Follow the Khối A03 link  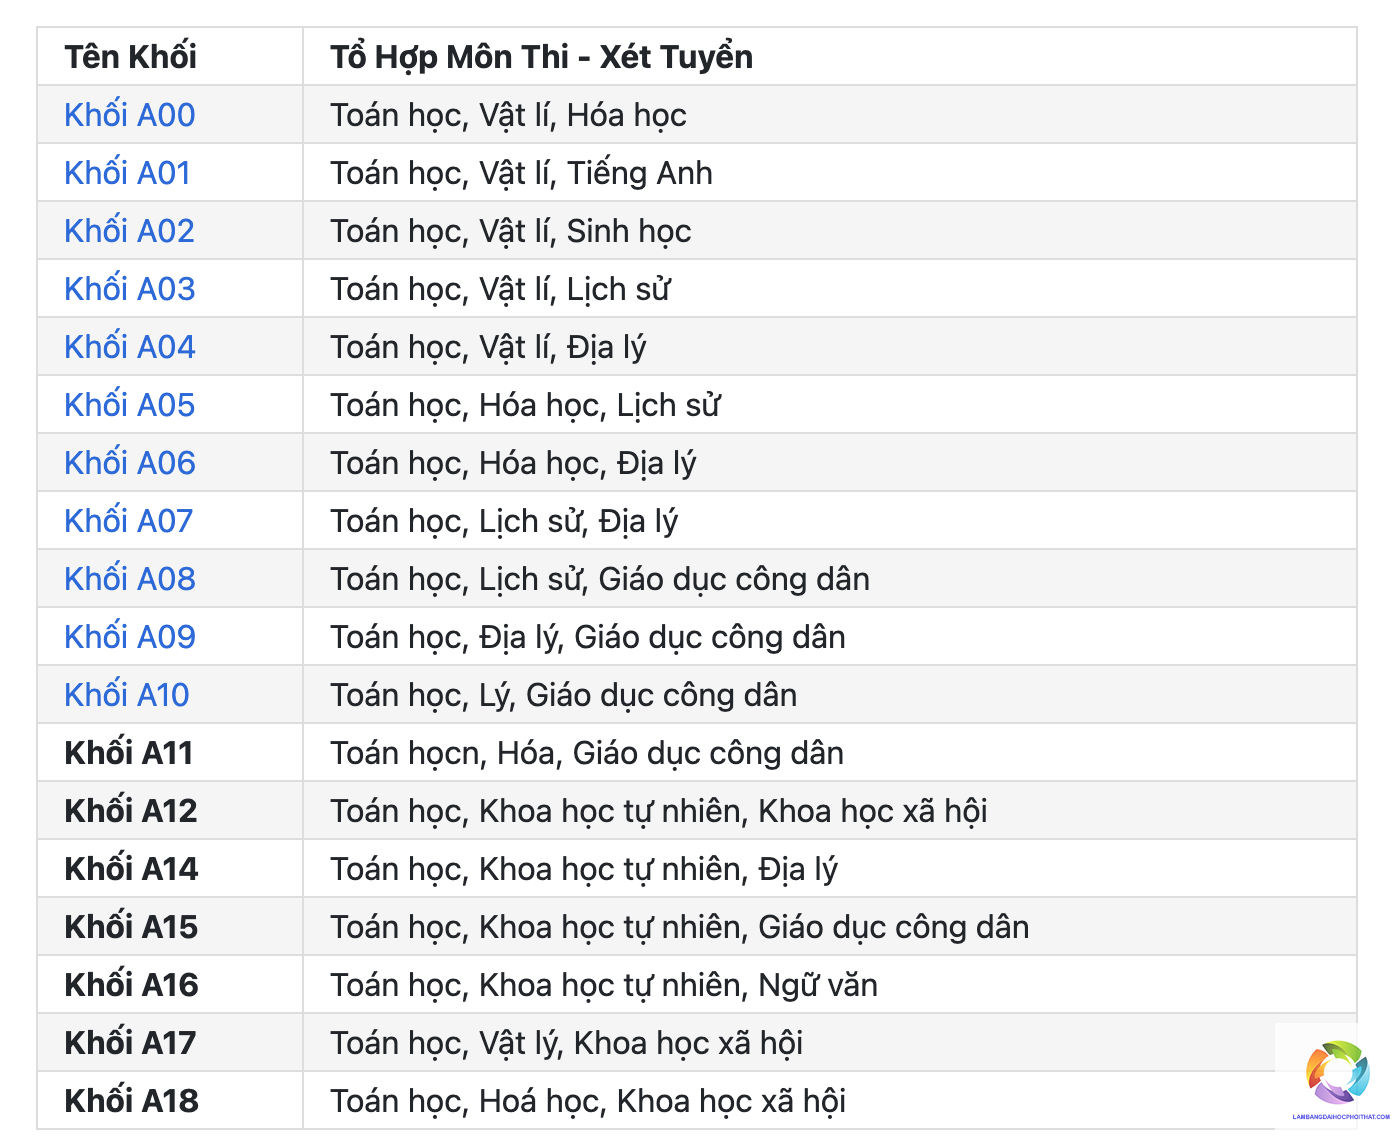pyautogui.click(x=130, y=289)
